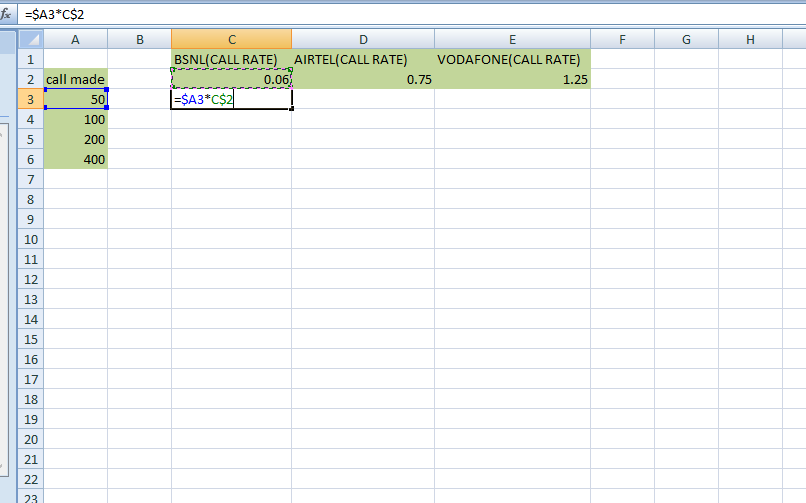Select row 12 header
The image size is (806, 503).
(x=31, y=280)
